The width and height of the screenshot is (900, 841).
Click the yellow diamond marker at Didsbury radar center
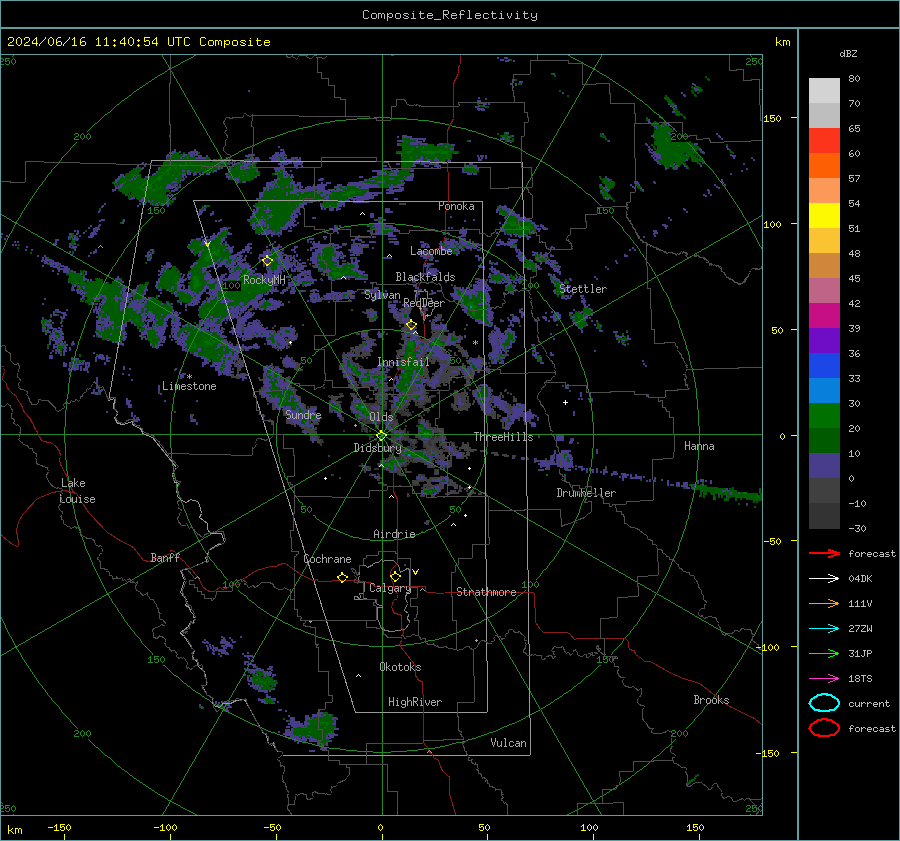[381, 436]
